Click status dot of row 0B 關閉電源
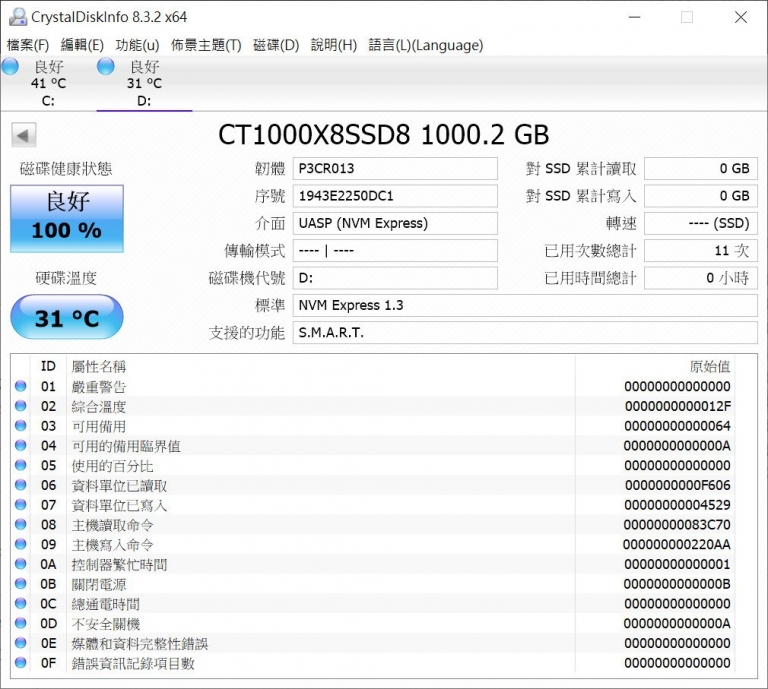The width and height of the screenshot is (768, 689). tap(21, 584)
